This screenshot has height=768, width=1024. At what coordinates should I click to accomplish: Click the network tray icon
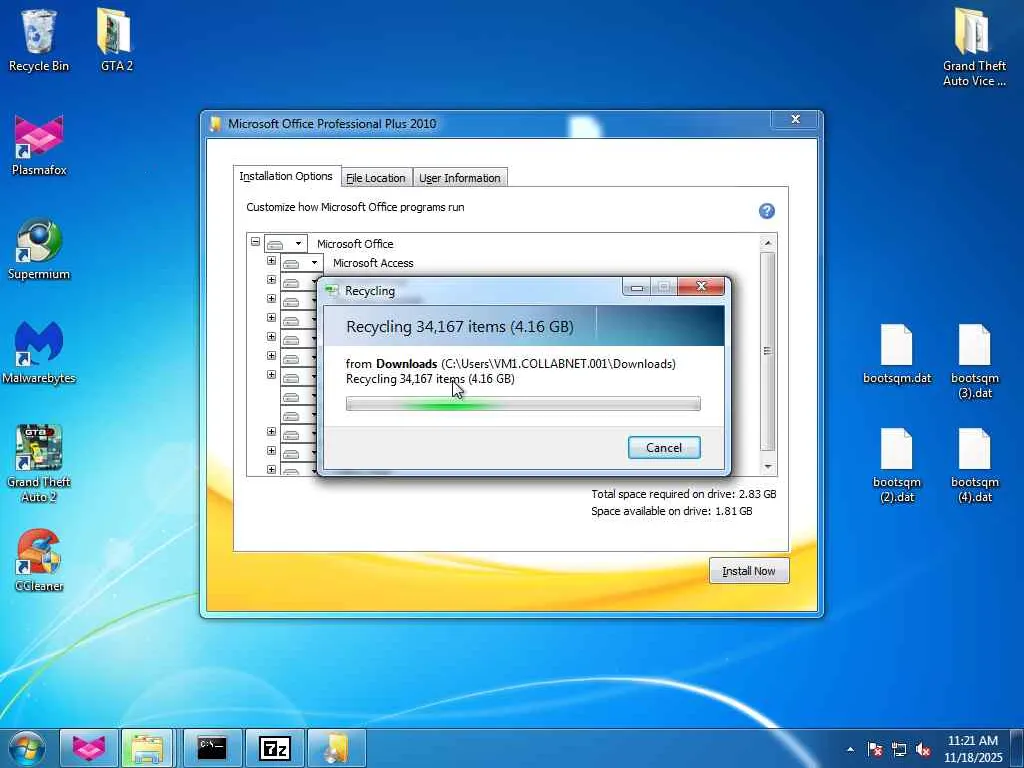[x=899, y=749]
